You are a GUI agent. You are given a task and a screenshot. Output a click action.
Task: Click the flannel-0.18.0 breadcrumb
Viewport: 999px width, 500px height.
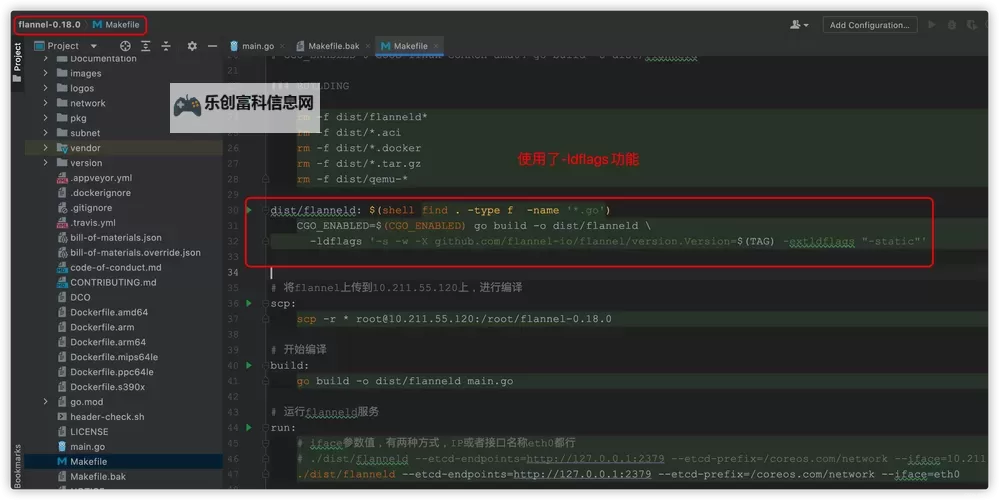[49, 25]
